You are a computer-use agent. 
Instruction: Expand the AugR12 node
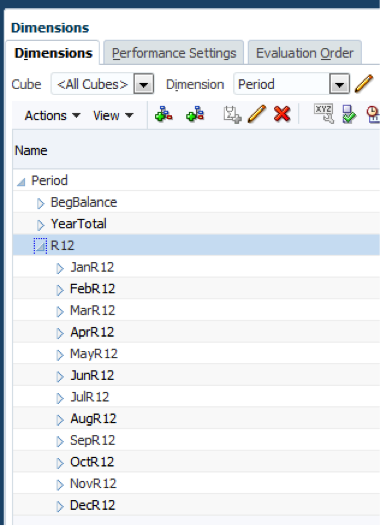pos(60,420)
